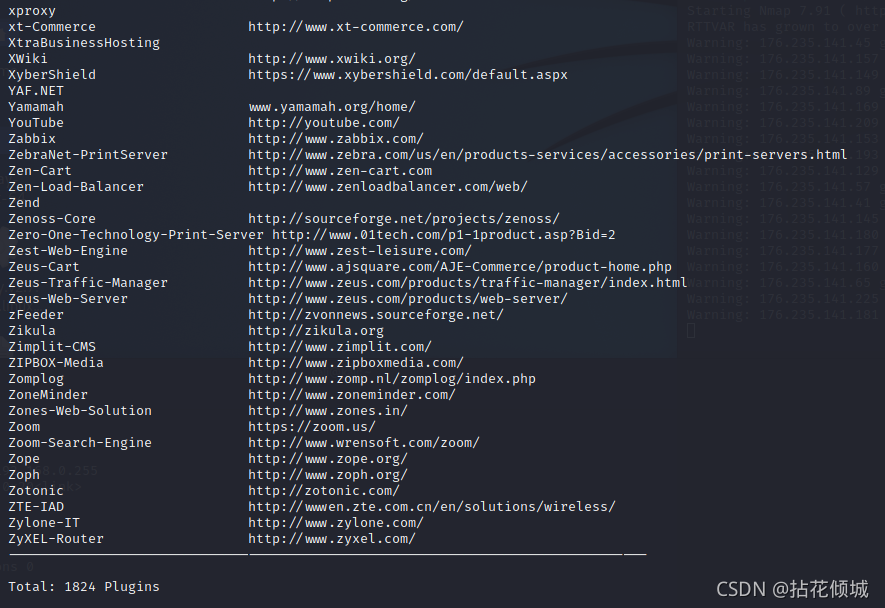Image resolution: width=885 pixels, height=608 pixels.
Task: Click the Total: 1824 Plugins line
Action: pyautogui.click(x=84, y=587)
